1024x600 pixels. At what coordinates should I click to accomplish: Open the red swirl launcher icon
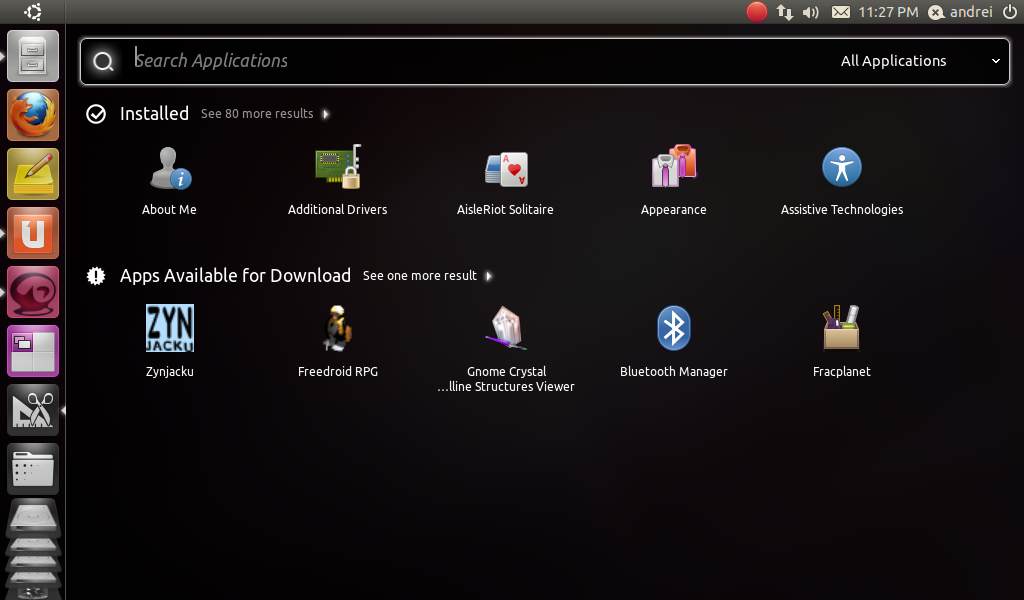coord(33,292)
